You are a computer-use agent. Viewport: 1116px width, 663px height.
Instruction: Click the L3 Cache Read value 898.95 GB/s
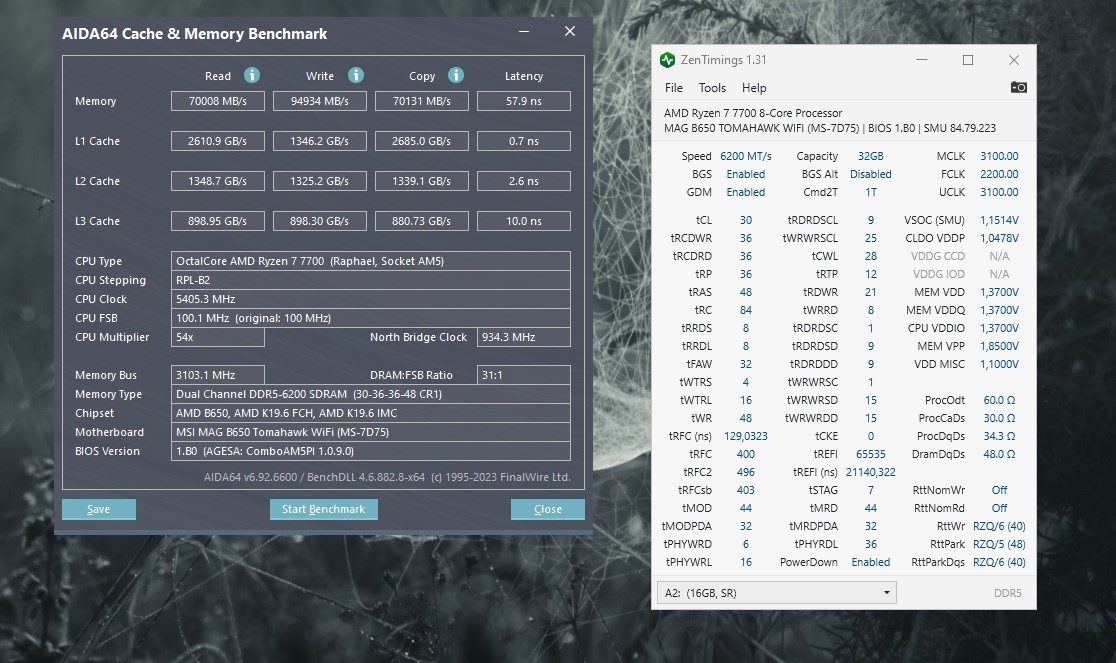click(x=218, y=221)
